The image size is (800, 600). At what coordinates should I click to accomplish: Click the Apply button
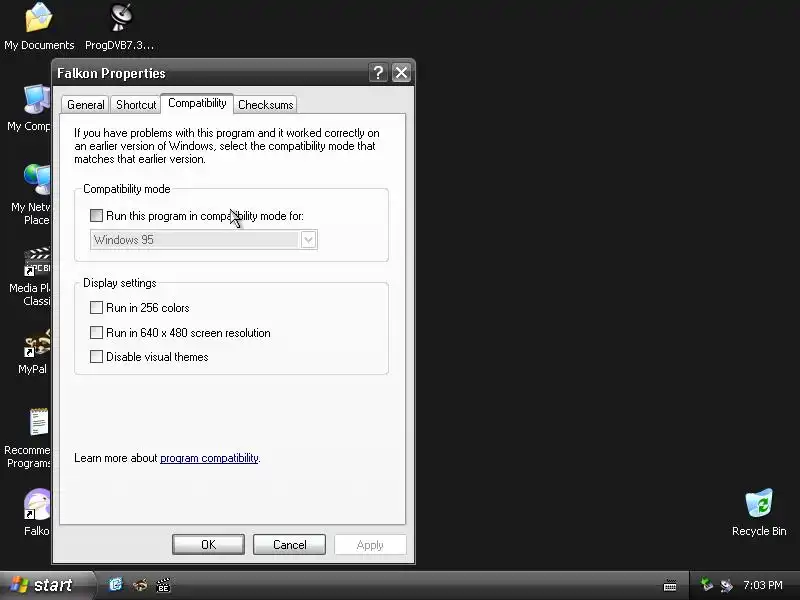click(370, 545)
